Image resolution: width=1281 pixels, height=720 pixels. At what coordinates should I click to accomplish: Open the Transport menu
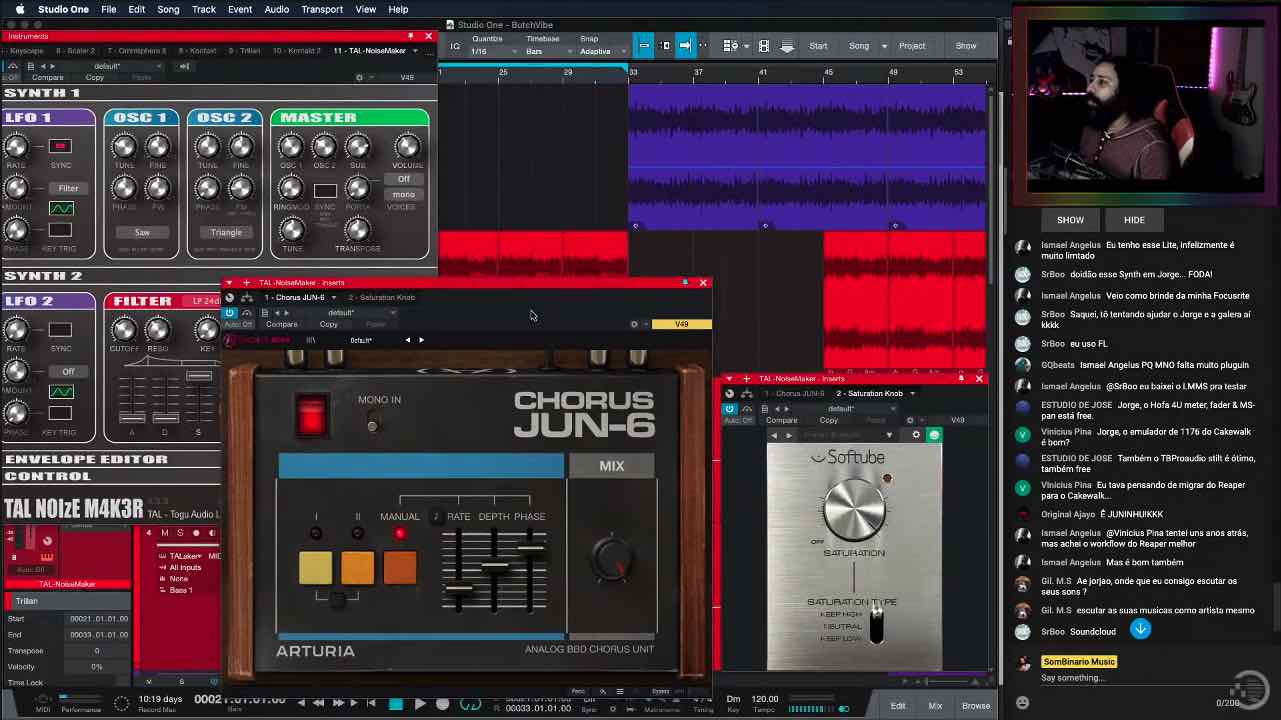(322, 9)
